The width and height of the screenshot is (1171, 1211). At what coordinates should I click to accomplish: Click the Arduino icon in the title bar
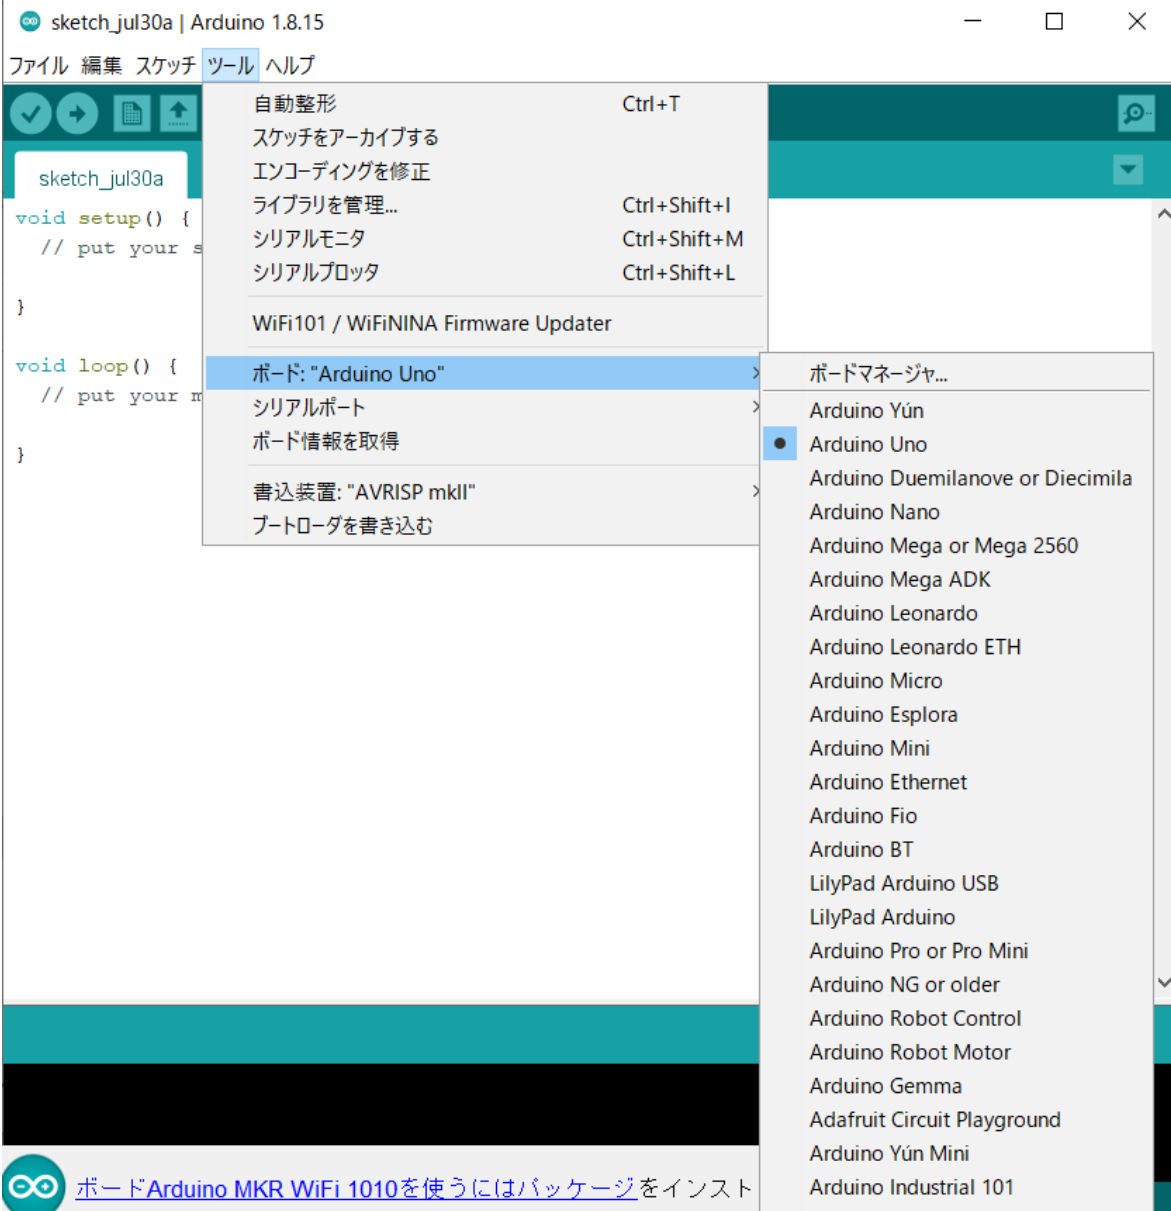30,22
